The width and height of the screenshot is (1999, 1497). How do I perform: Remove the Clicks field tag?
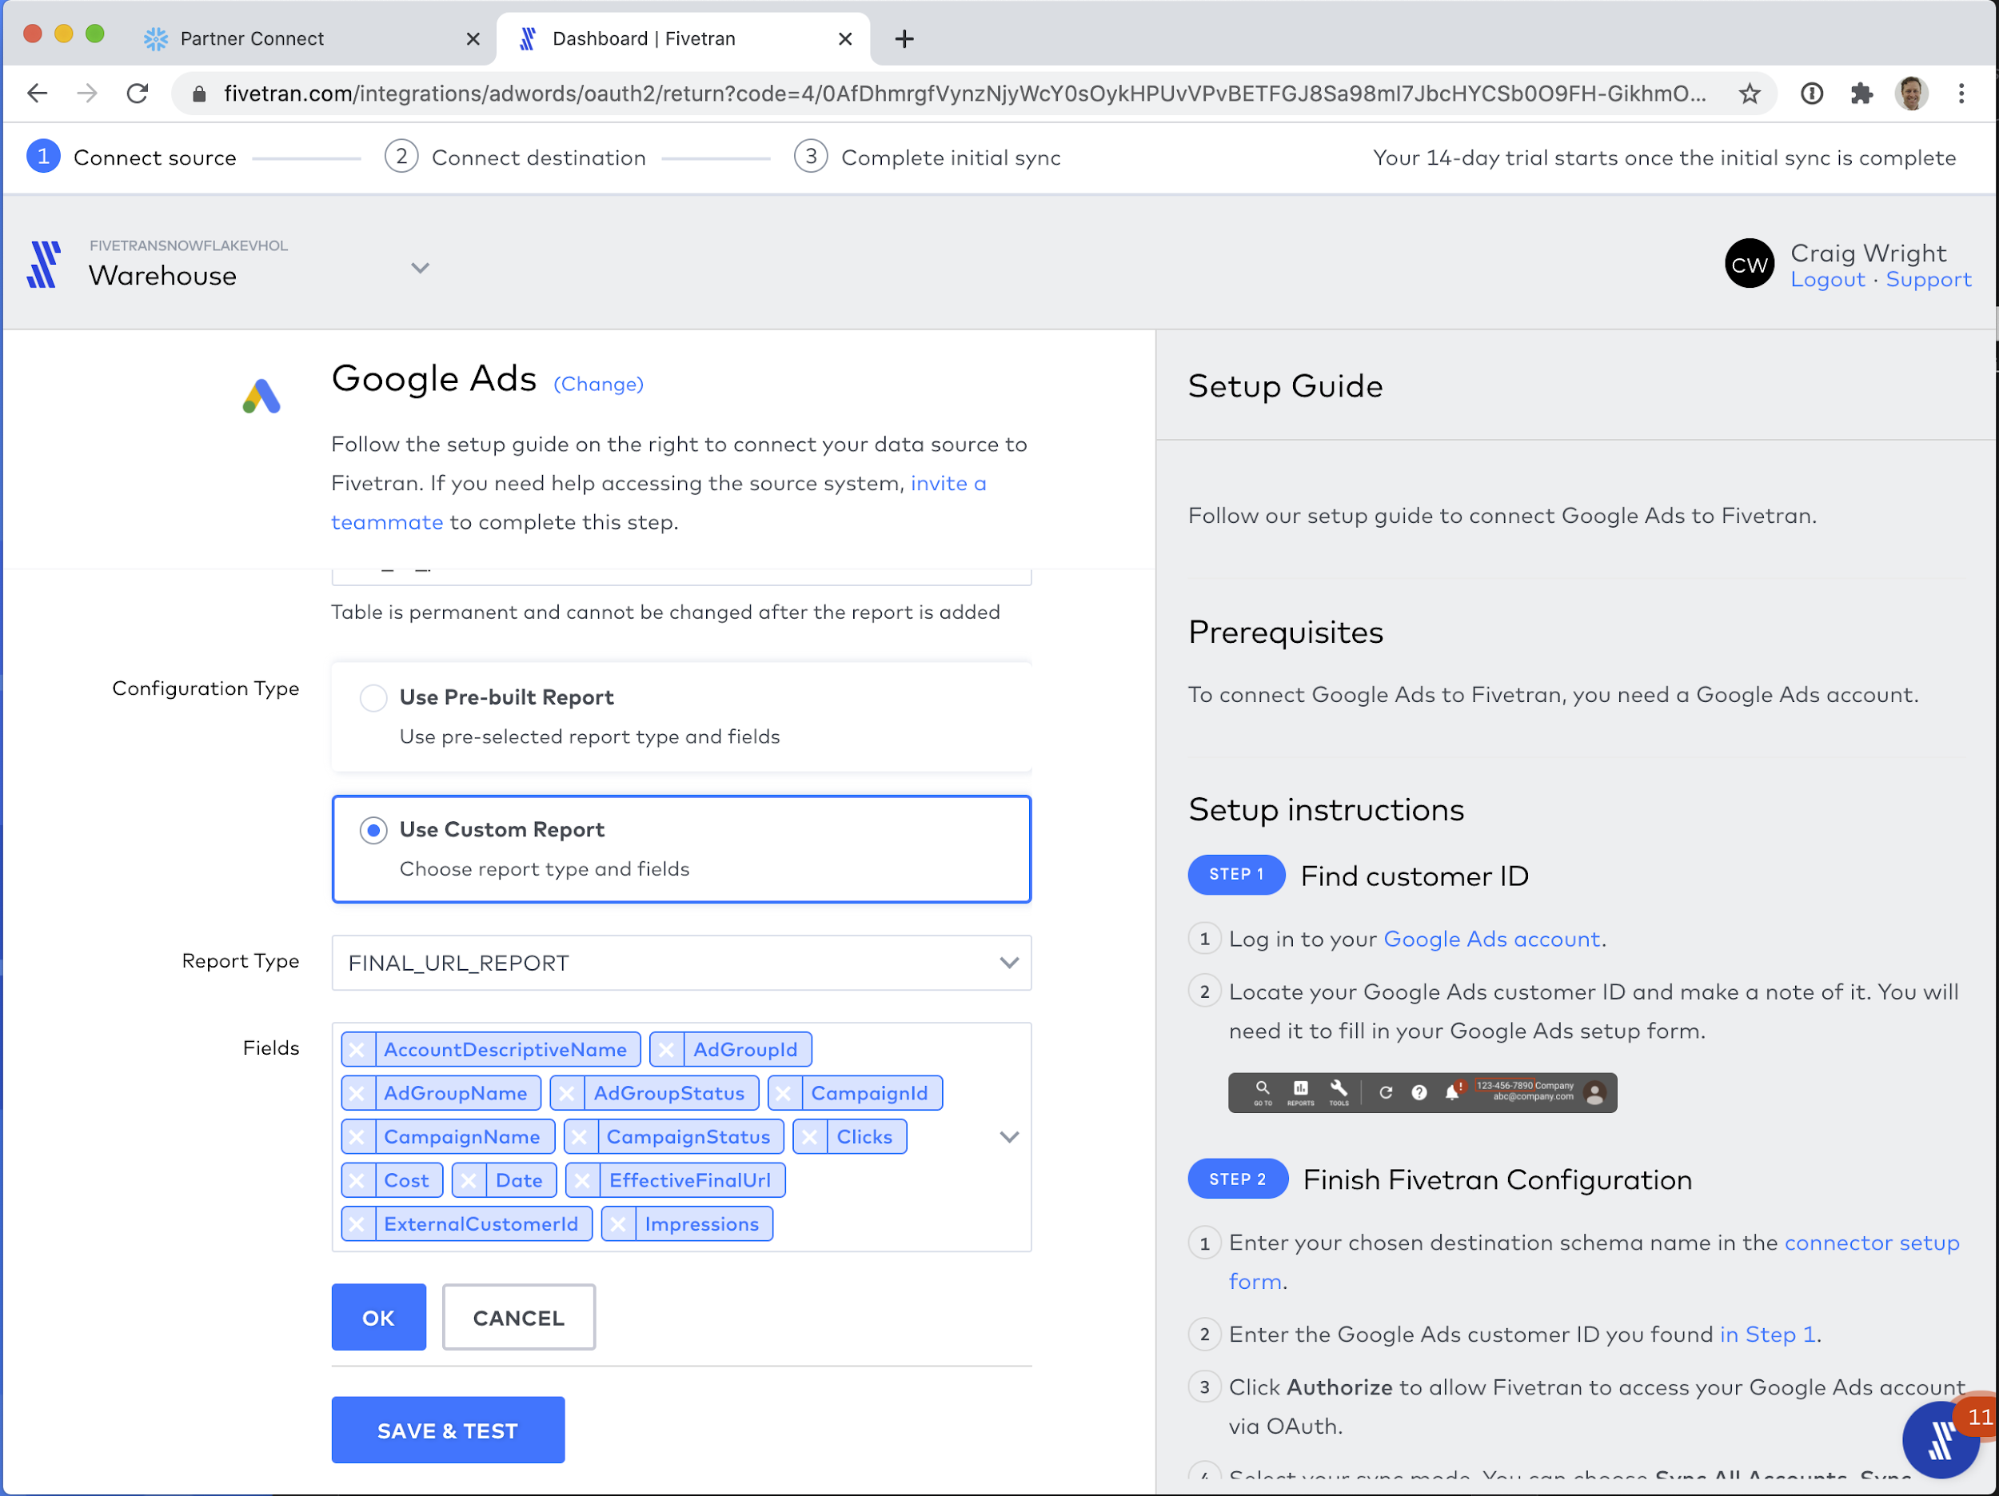[810, 1137]
